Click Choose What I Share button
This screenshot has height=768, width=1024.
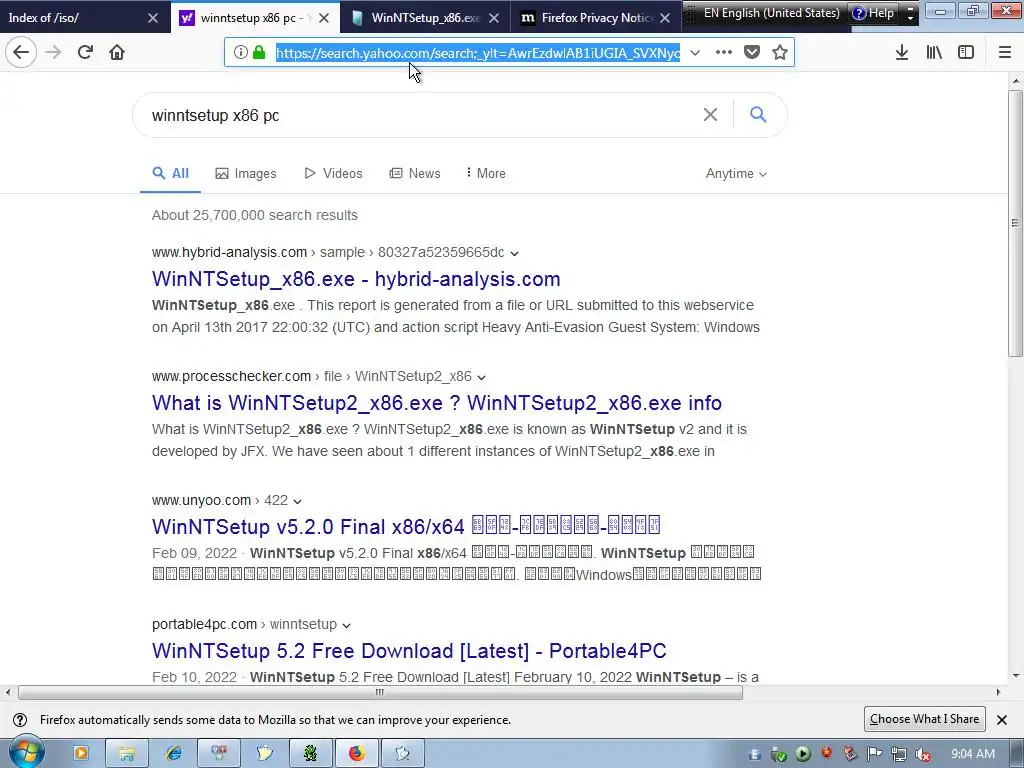(x=924, y=719)
